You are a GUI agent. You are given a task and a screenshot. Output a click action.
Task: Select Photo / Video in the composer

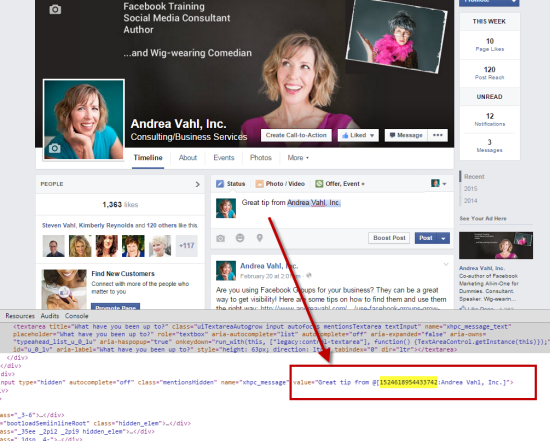pos(280,183)
